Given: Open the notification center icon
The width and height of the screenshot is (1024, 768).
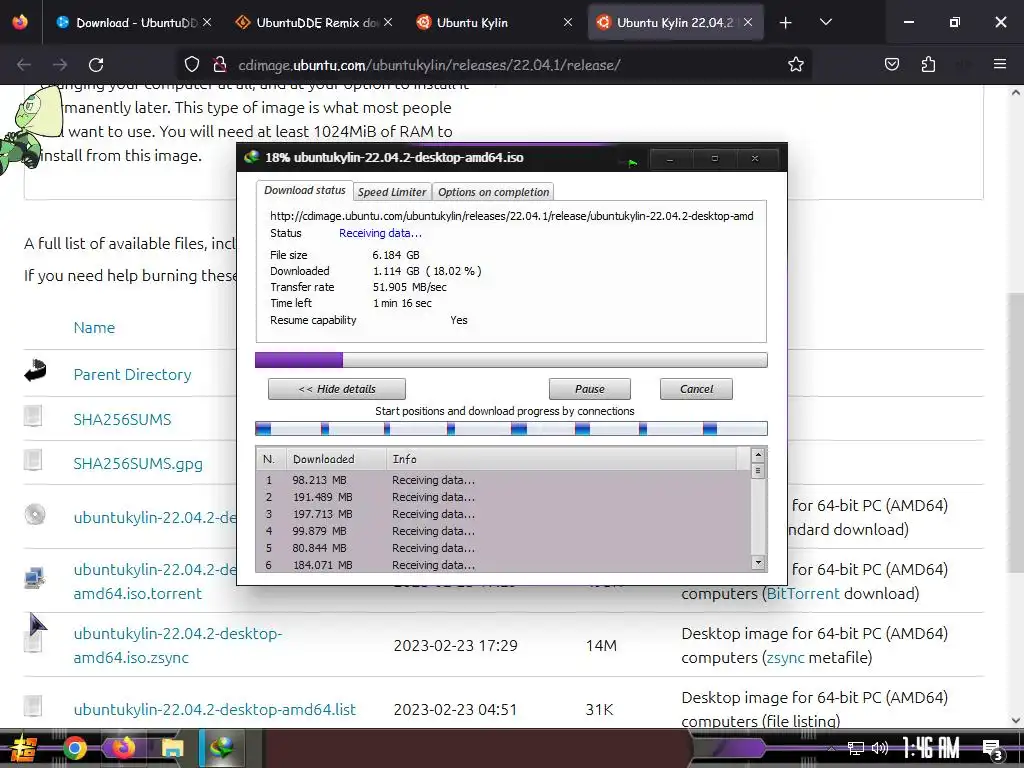Looking at the screenshot, I should pos(993,750).
